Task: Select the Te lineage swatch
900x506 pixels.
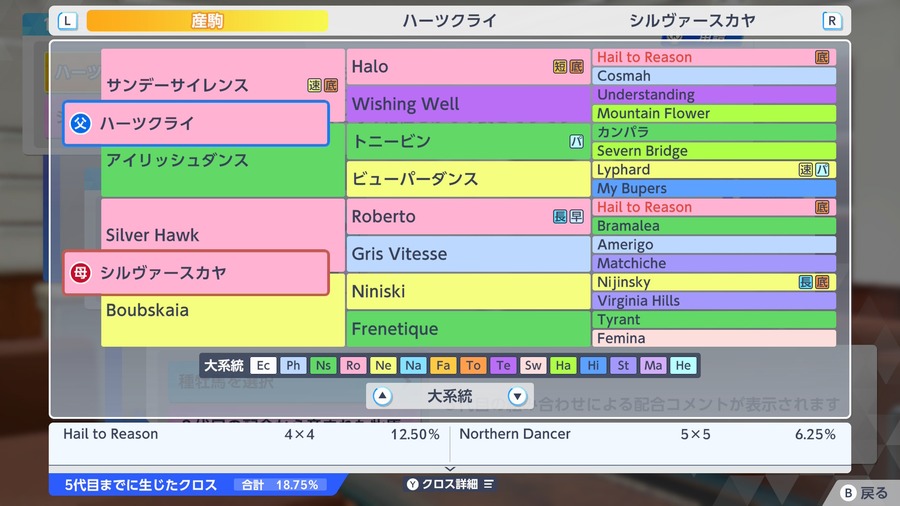Action: [x=503, y=365]
